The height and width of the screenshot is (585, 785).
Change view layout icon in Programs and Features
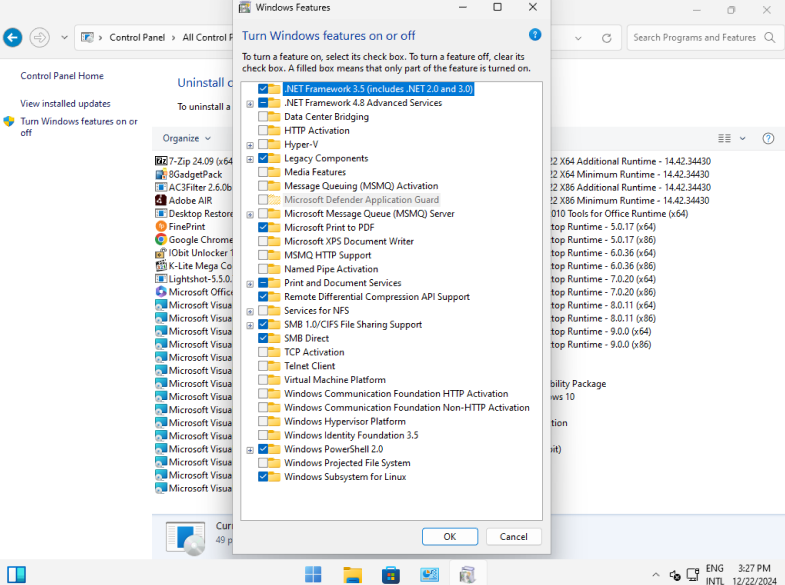[x=724, y=139]
